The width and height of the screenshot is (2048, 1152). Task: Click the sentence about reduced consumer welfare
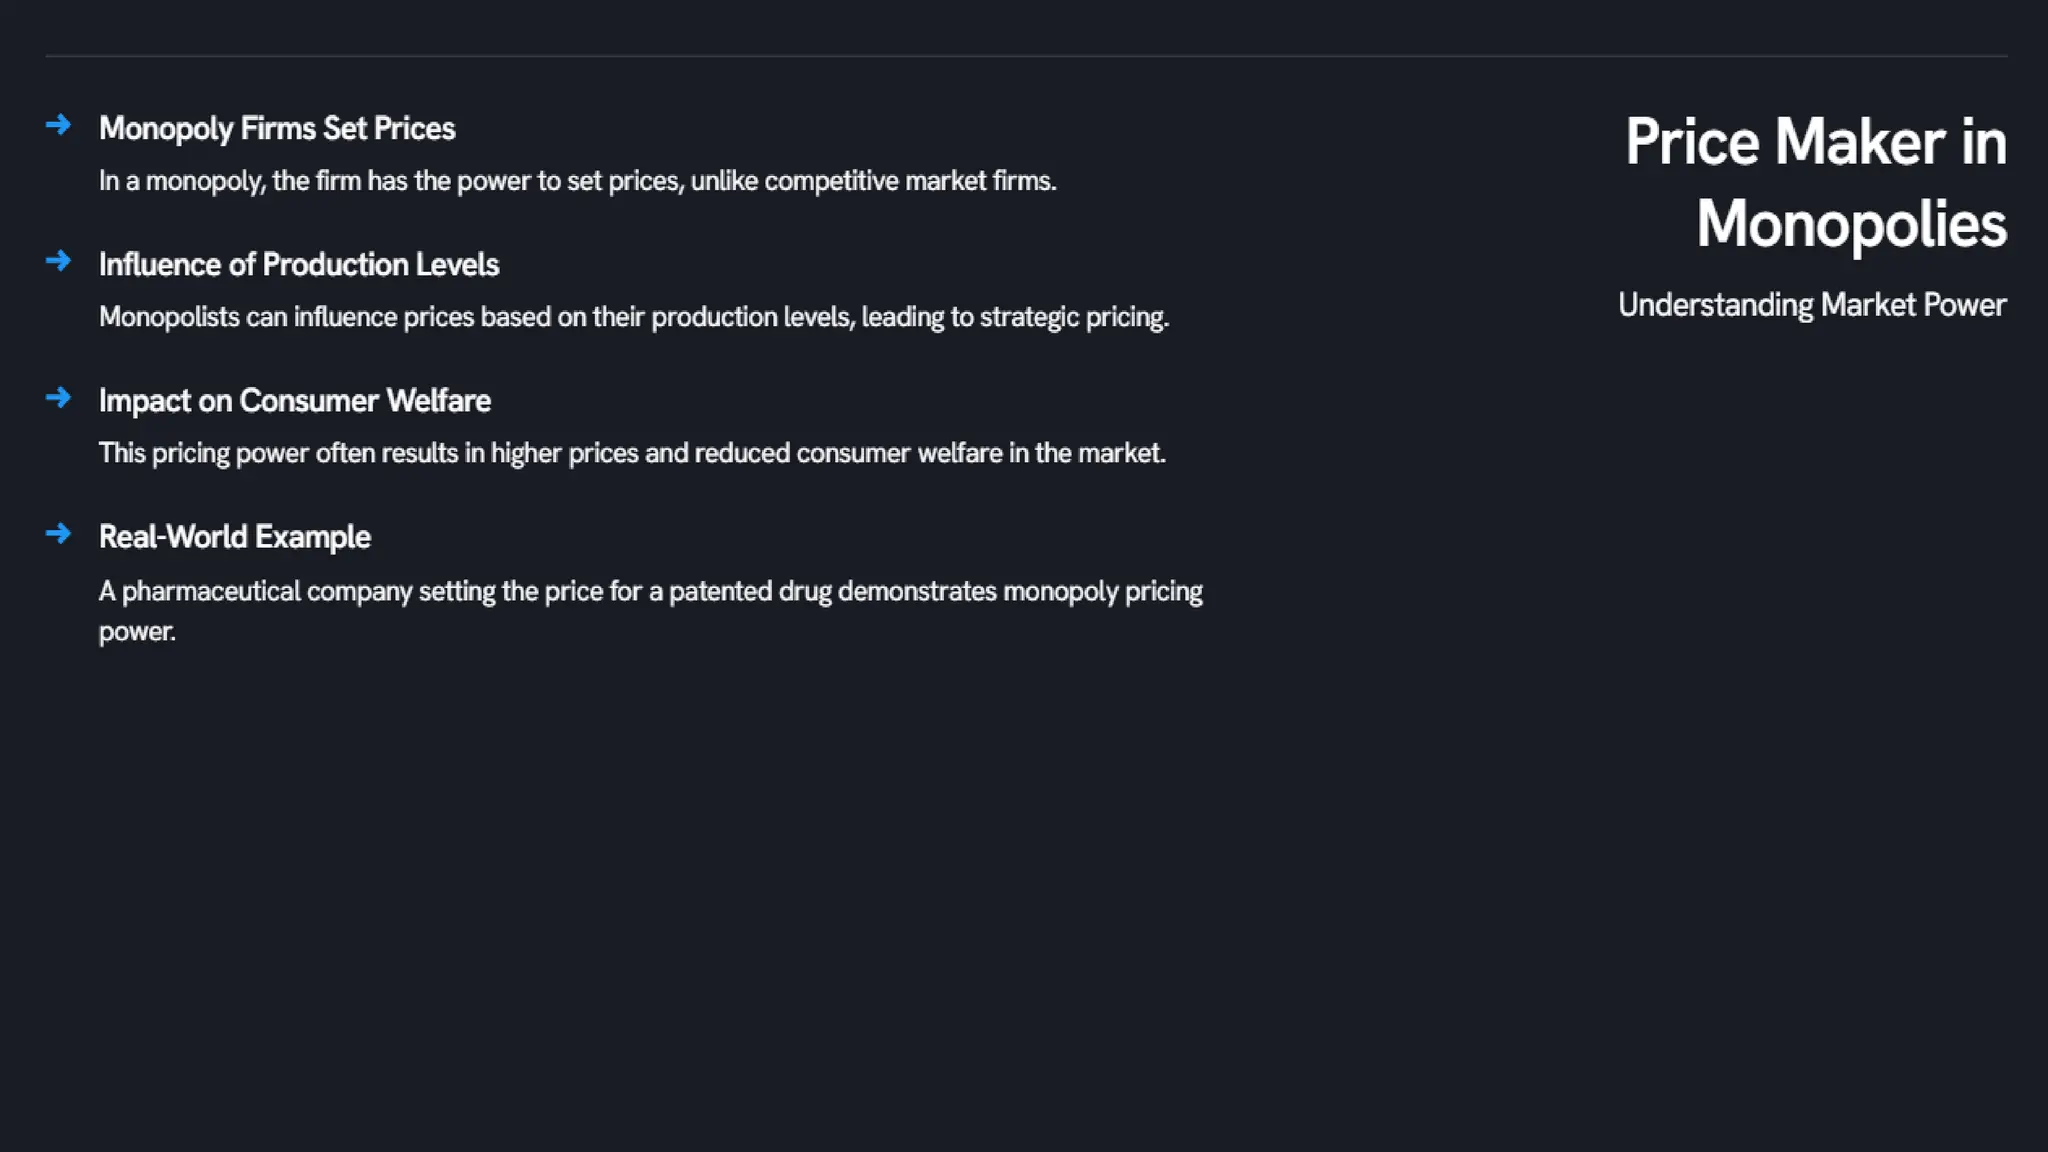(632, 453)
